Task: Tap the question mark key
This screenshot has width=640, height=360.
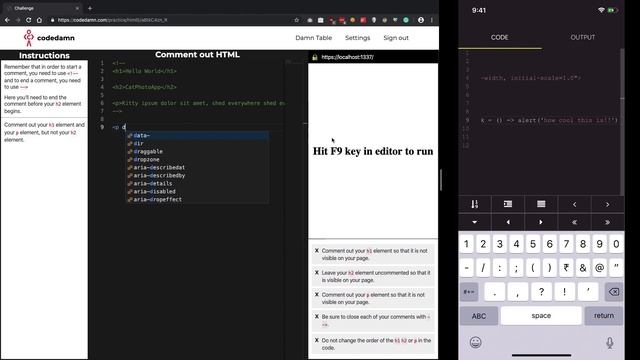Action: (x=541, y=292)
